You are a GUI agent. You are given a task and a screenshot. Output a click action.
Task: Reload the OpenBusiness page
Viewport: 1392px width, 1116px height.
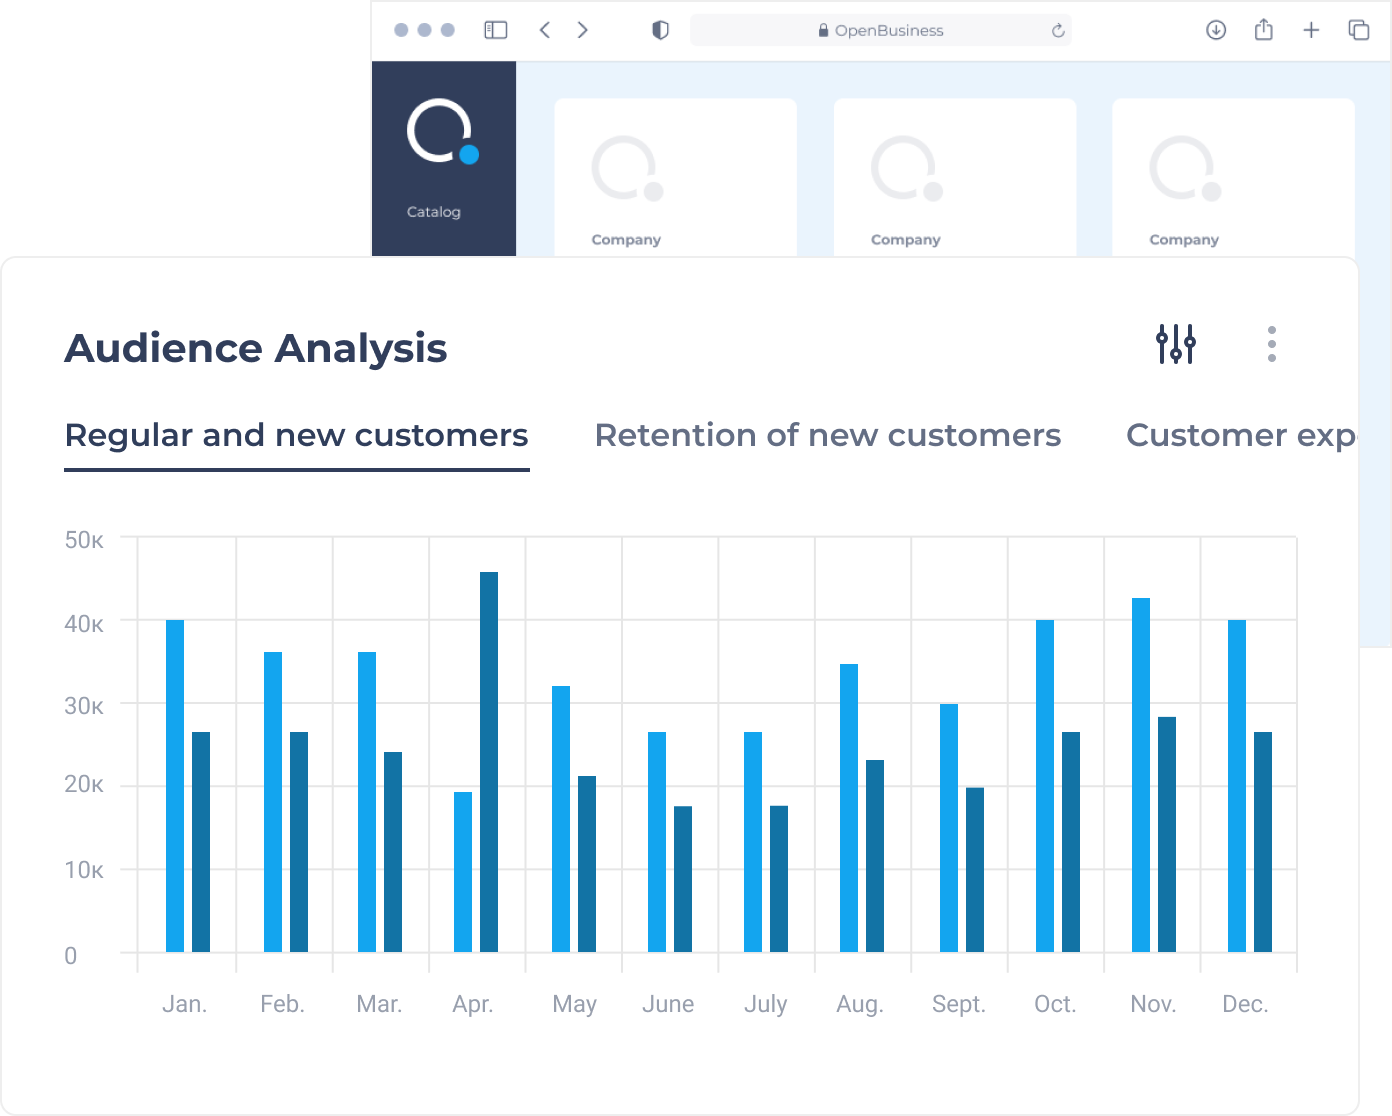coord(1058,31)
